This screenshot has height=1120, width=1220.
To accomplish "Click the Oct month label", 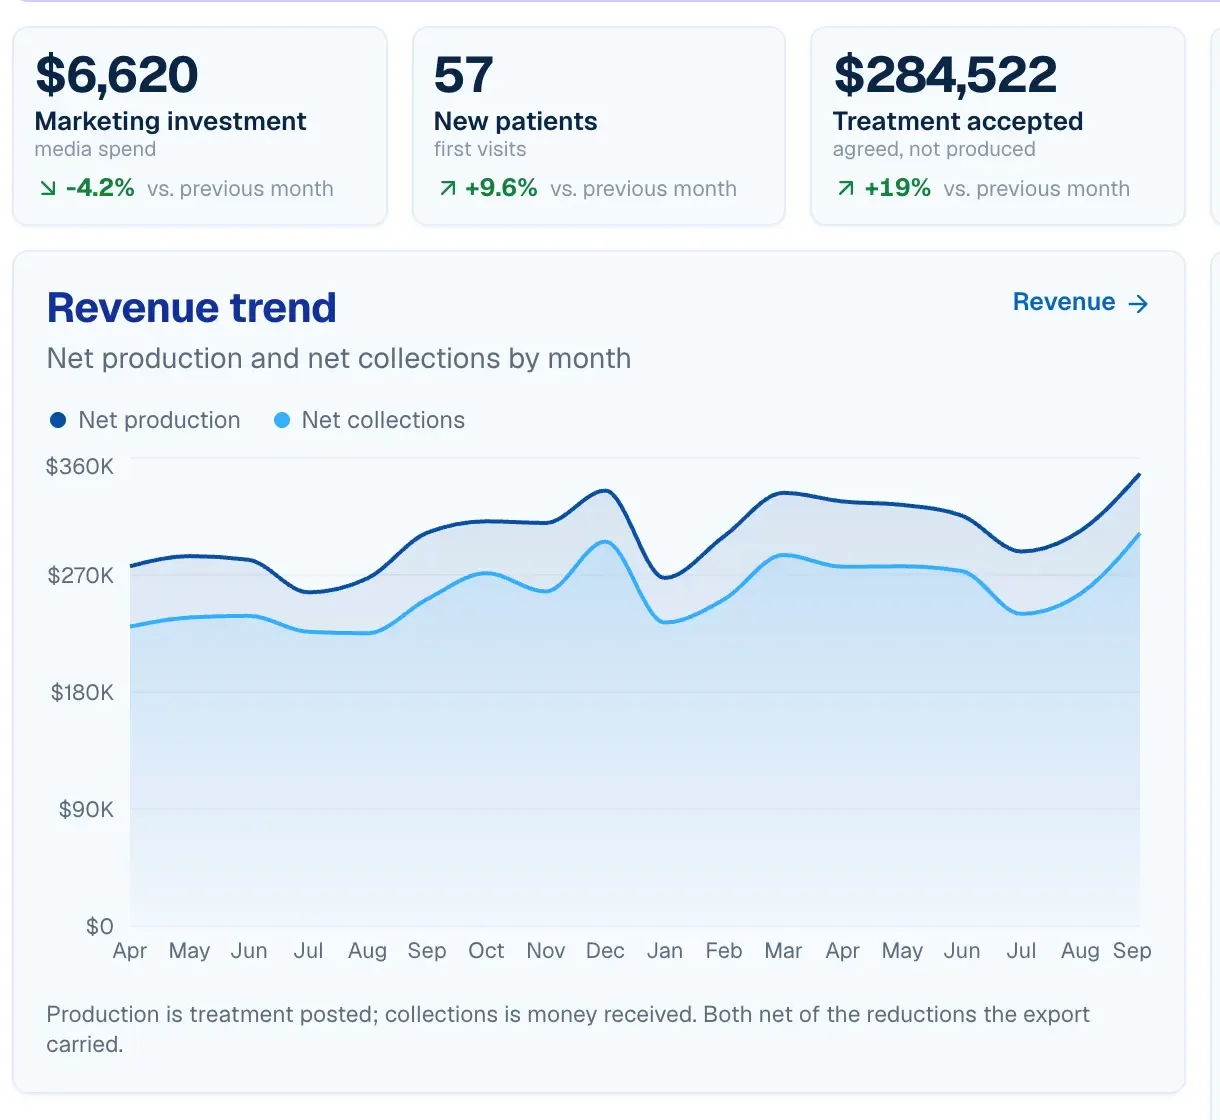I will click(x=486, y=951).
